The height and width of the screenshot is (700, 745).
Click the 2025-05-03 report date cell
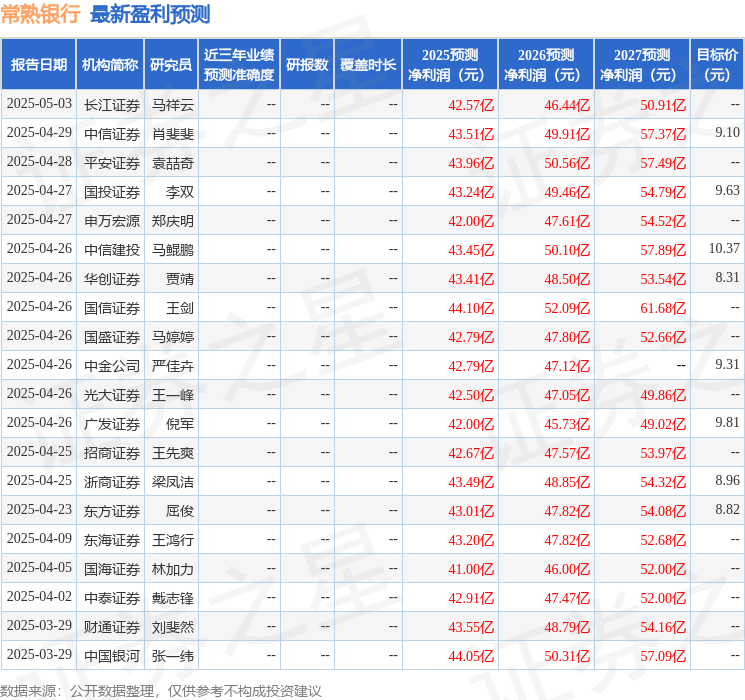[39, 104]
